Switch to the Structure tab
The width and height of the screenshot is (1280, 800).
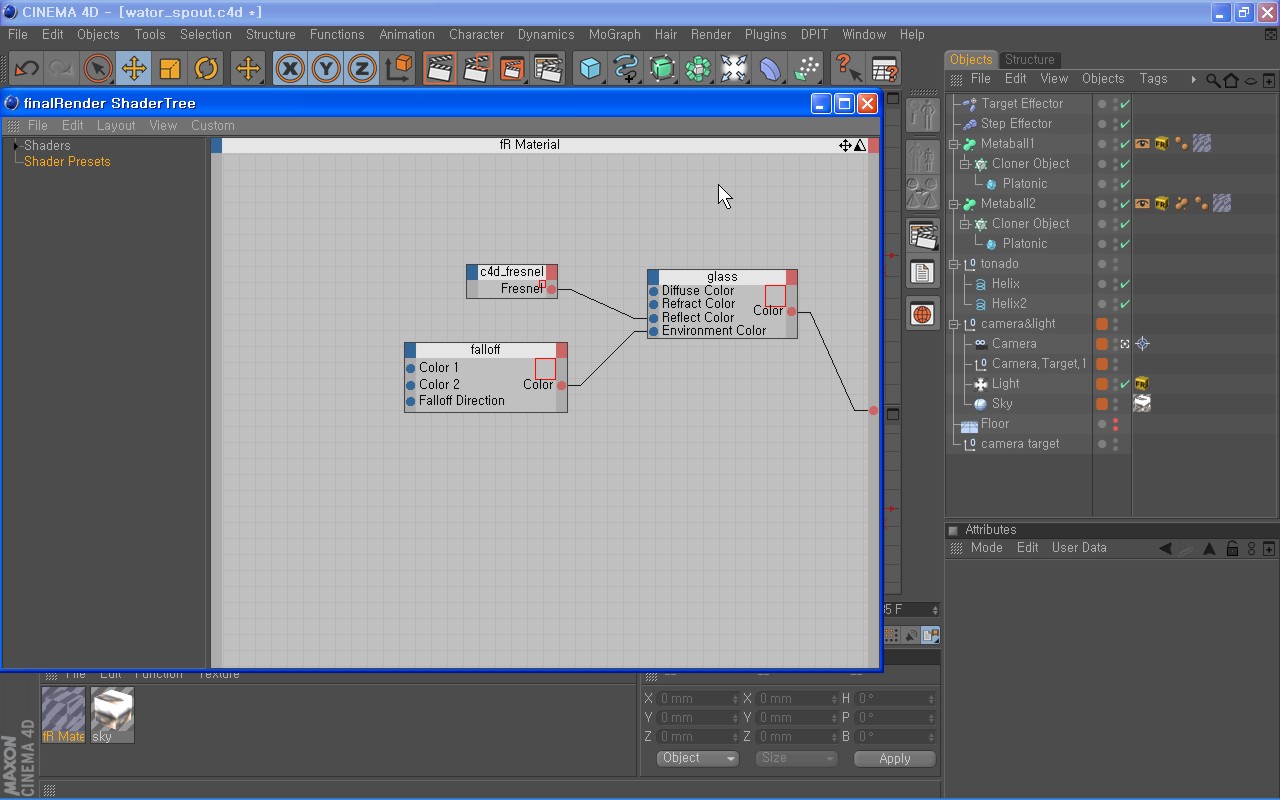tap(1029, 59)
